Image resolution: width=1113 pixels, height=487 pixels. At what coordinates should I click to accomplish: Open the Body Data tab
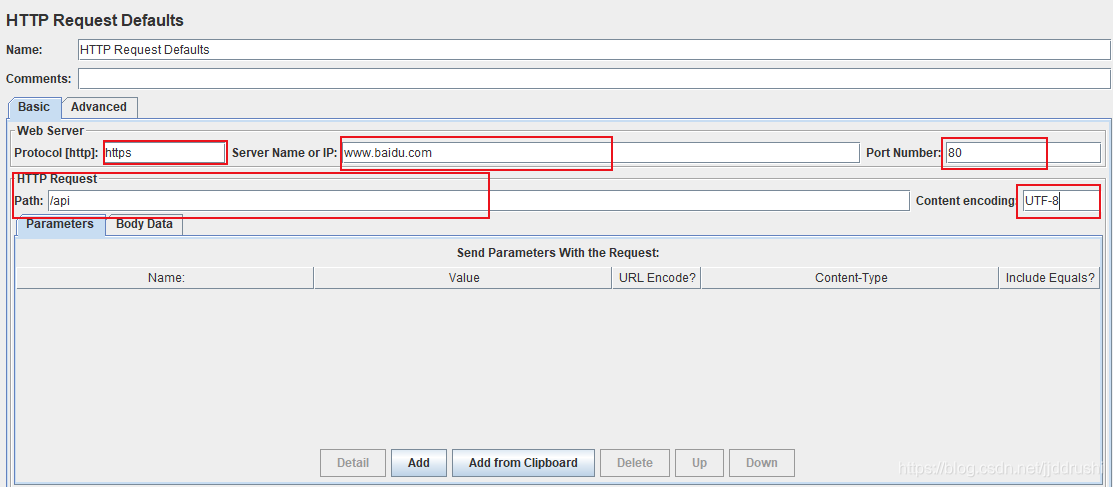145,224
